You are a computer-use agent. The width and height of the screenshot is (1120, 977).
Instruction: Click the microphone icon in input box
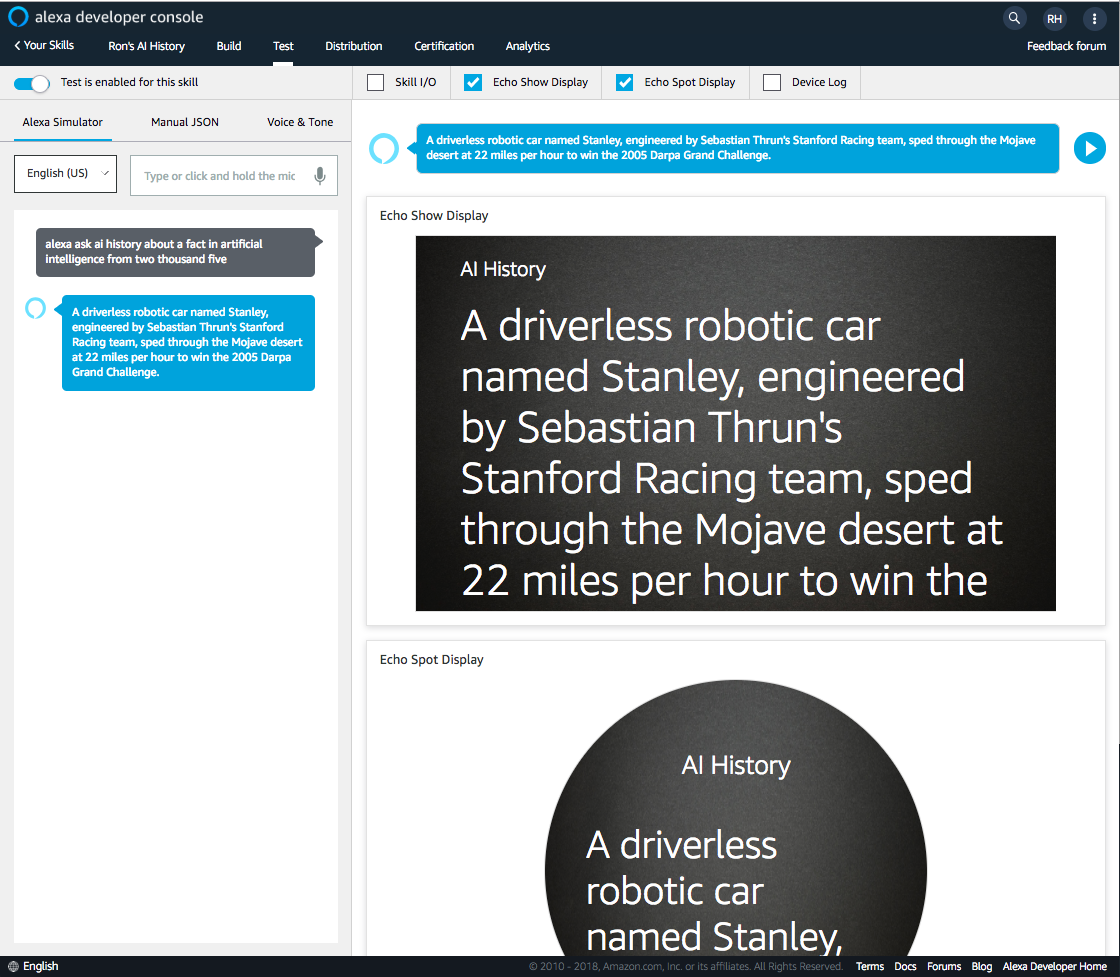(x=320, y=176)
